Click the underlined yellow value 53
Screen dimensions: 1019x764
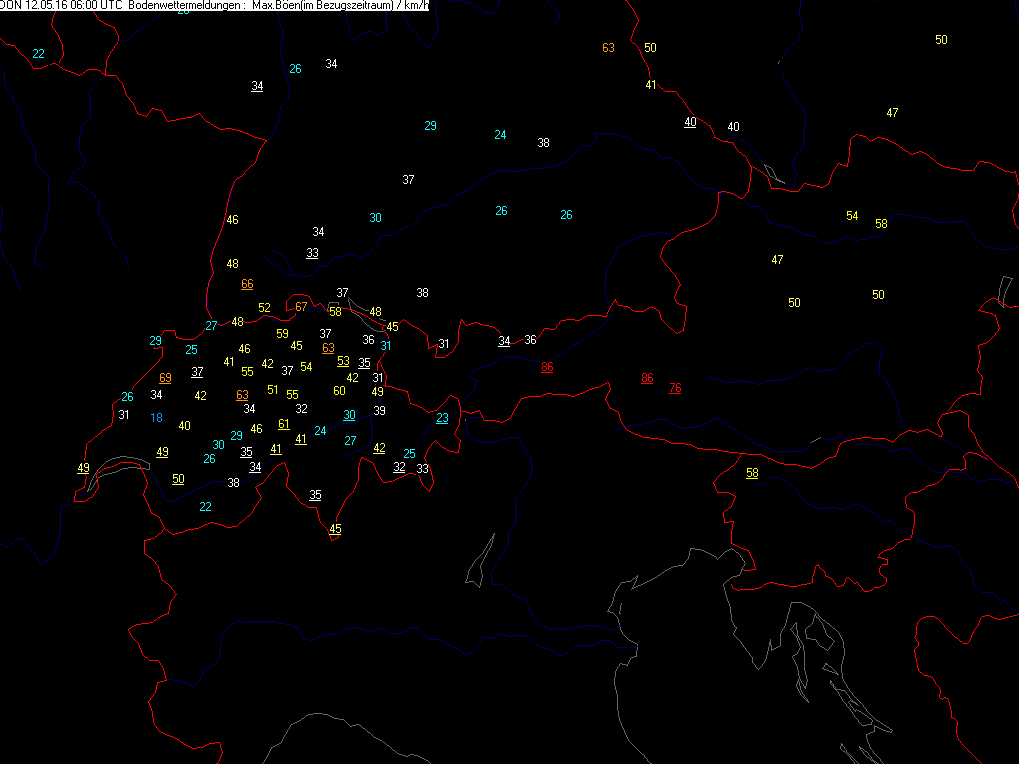click(x=343, y=361)
